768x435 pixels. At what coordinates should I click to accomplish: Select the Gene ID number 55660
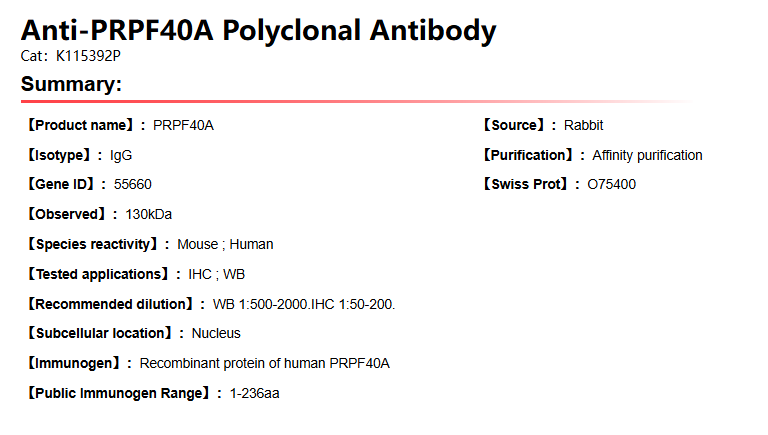(x=133, y=184)
